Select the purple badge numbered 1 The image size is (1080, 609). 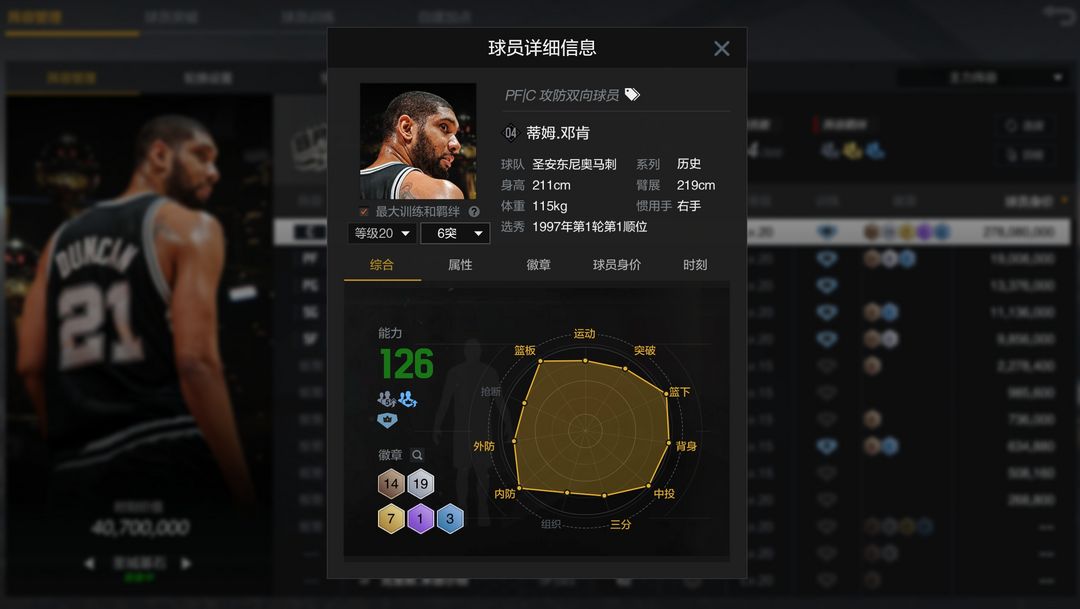(420, 519)
